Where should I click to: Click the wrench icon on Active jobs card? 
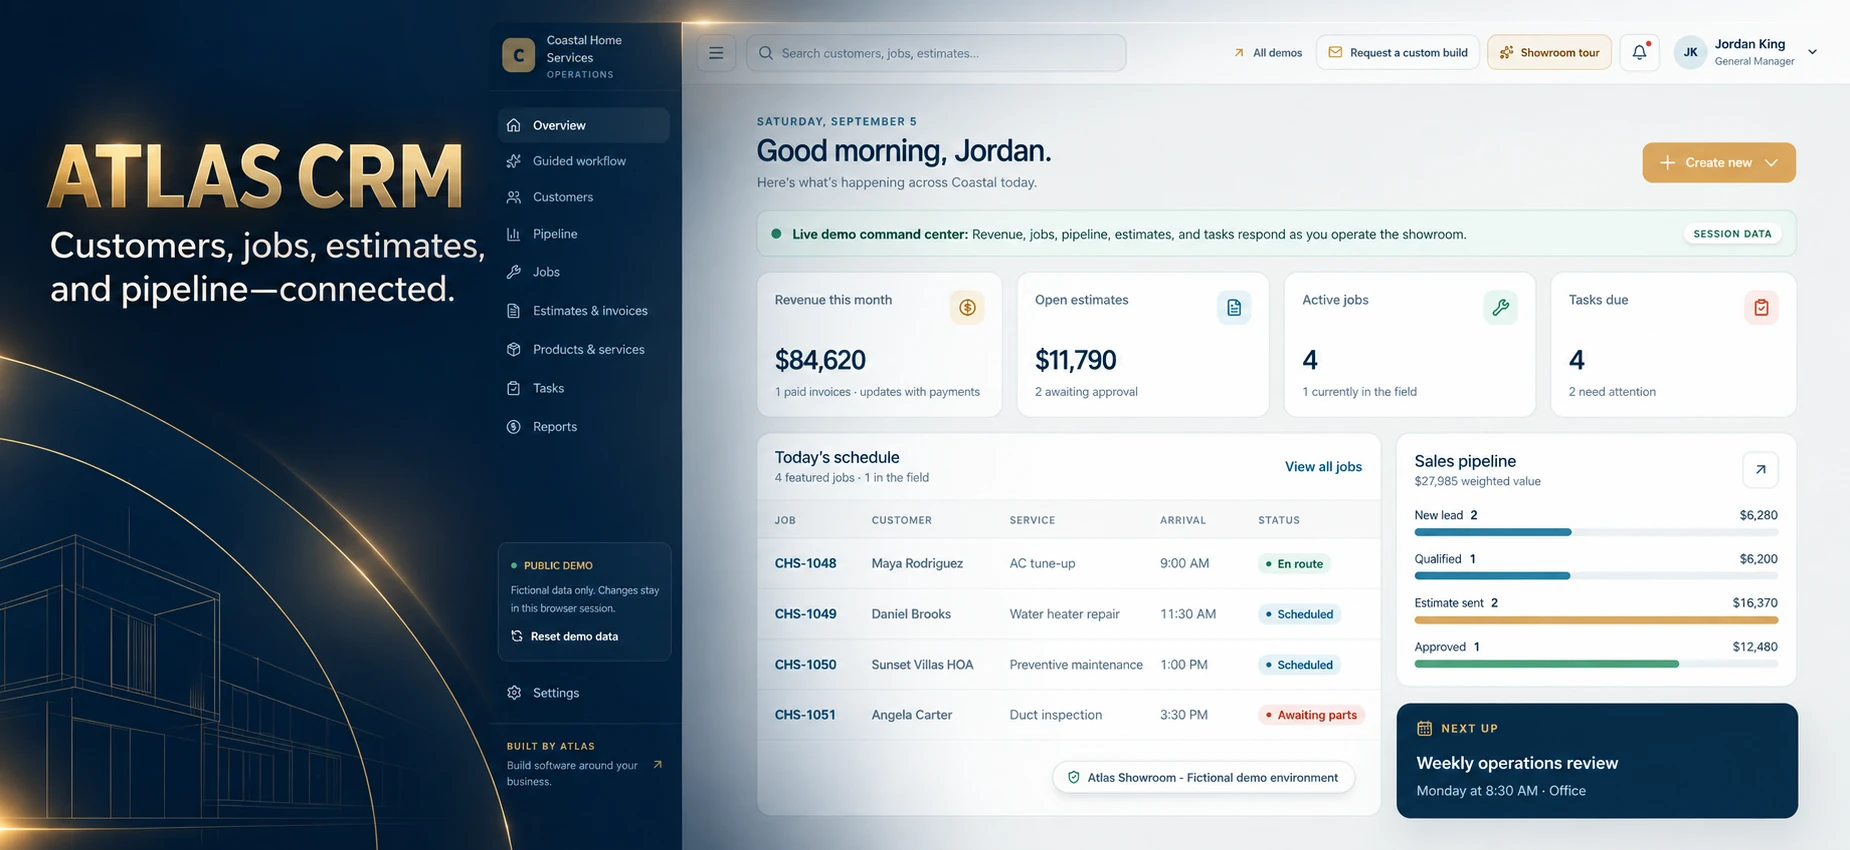pos(1501,308)
